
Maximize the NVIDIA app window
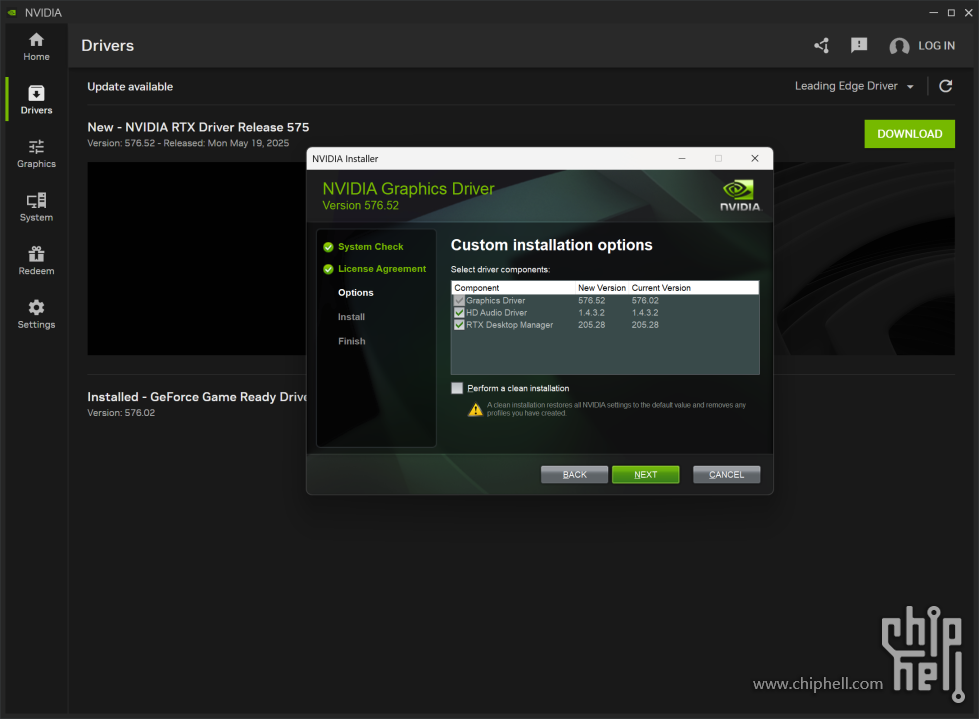tap(951, 12)
